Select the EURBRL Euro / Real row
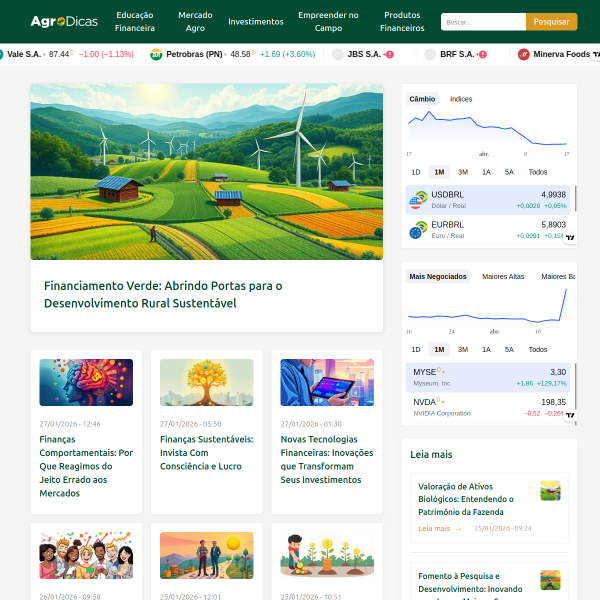Image resolution: width=600 pixels, height=600 pixels. [x=488, y=230]
